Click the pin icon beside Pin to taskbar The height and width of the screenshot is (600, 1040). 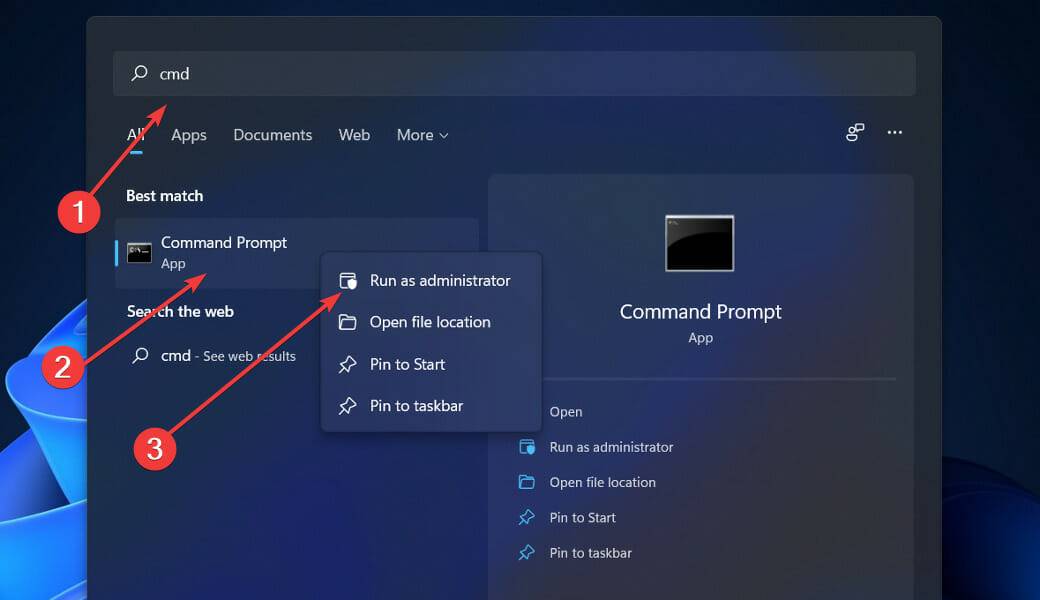pos(348,405)
